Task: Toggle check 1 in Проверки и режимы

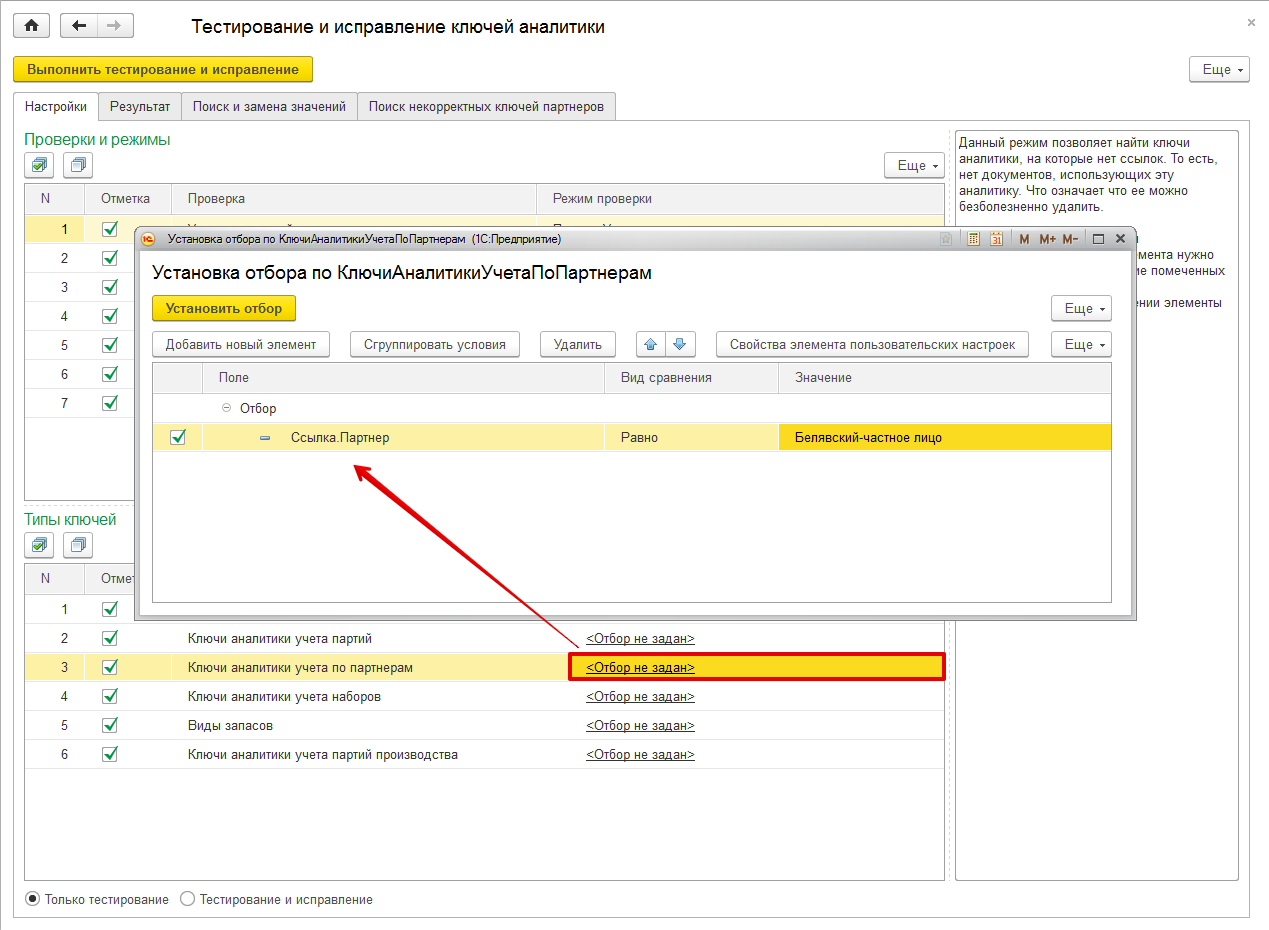Action: click(110, 229)
